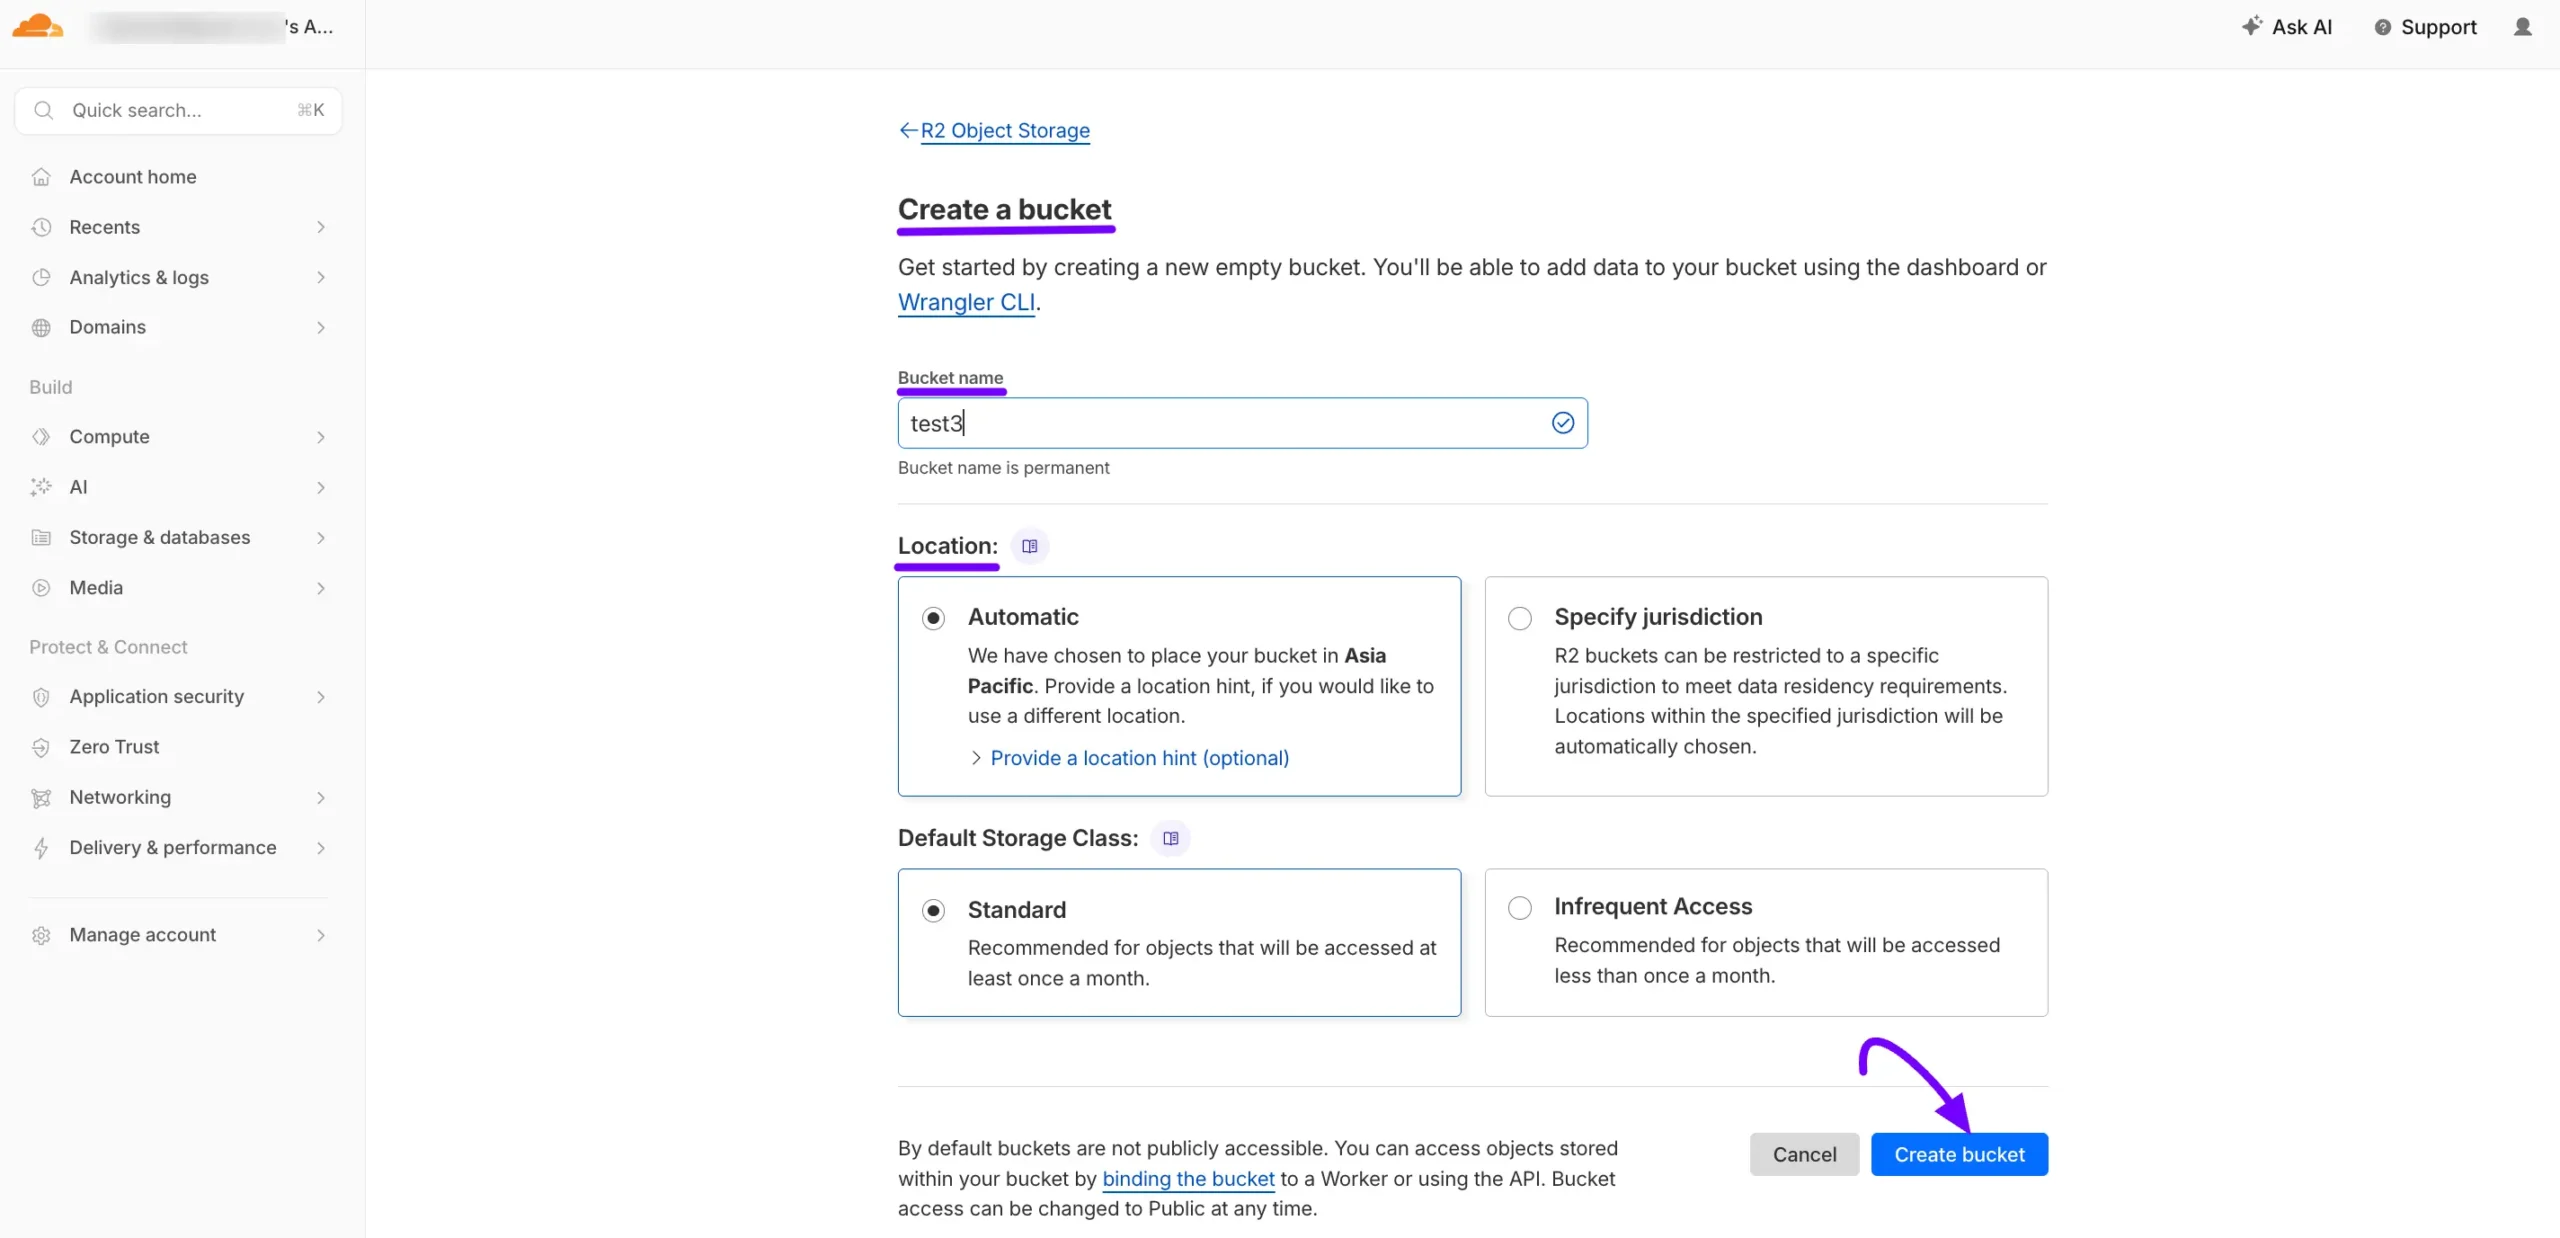Expand Provide a location hint option
The width and height of the screenshot is (2560, 1238).
1138,758
